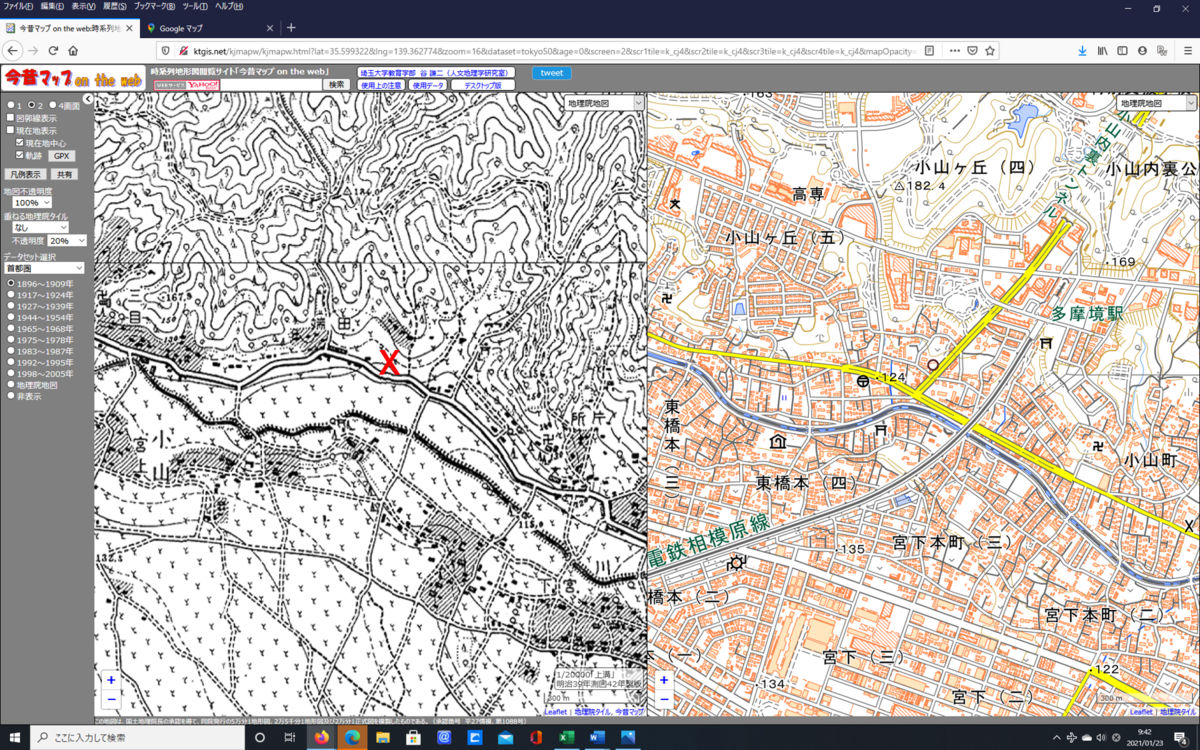
Task: Zoom out on the left historical map
Action: (110, 699)
